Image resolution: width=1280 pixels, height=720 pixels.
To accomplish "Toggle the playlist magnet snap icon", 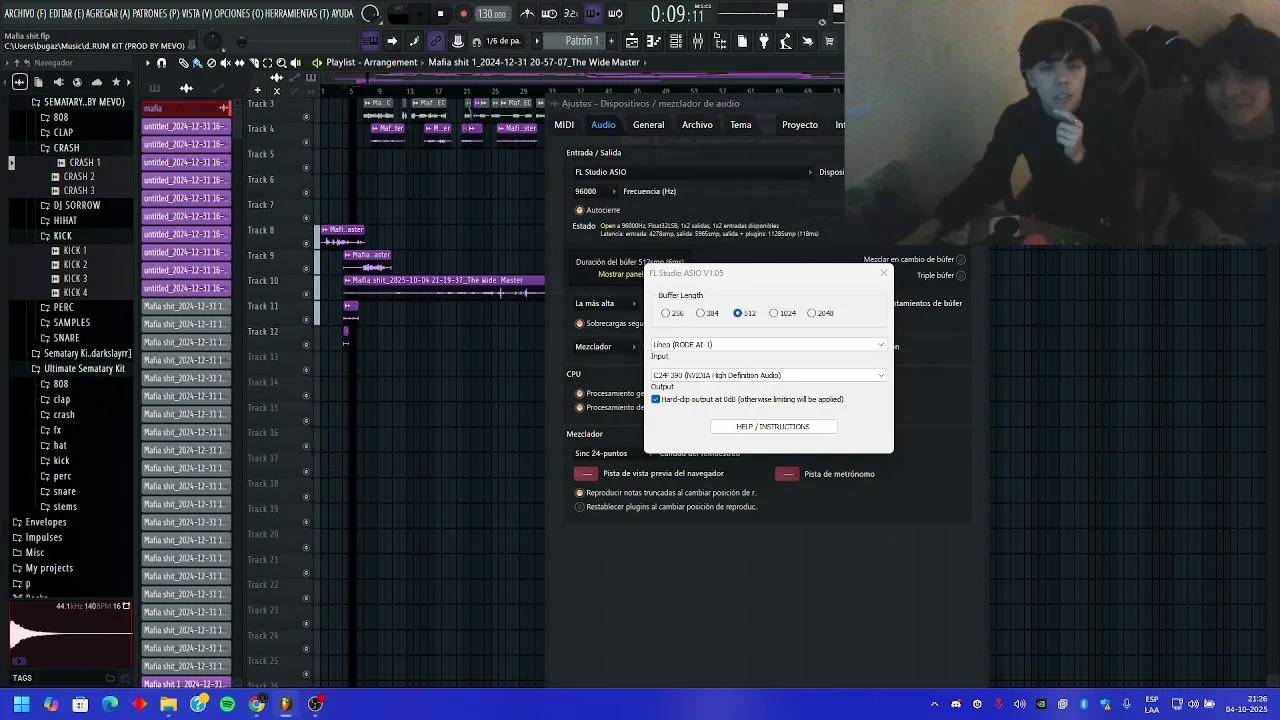I will [161, 63].
